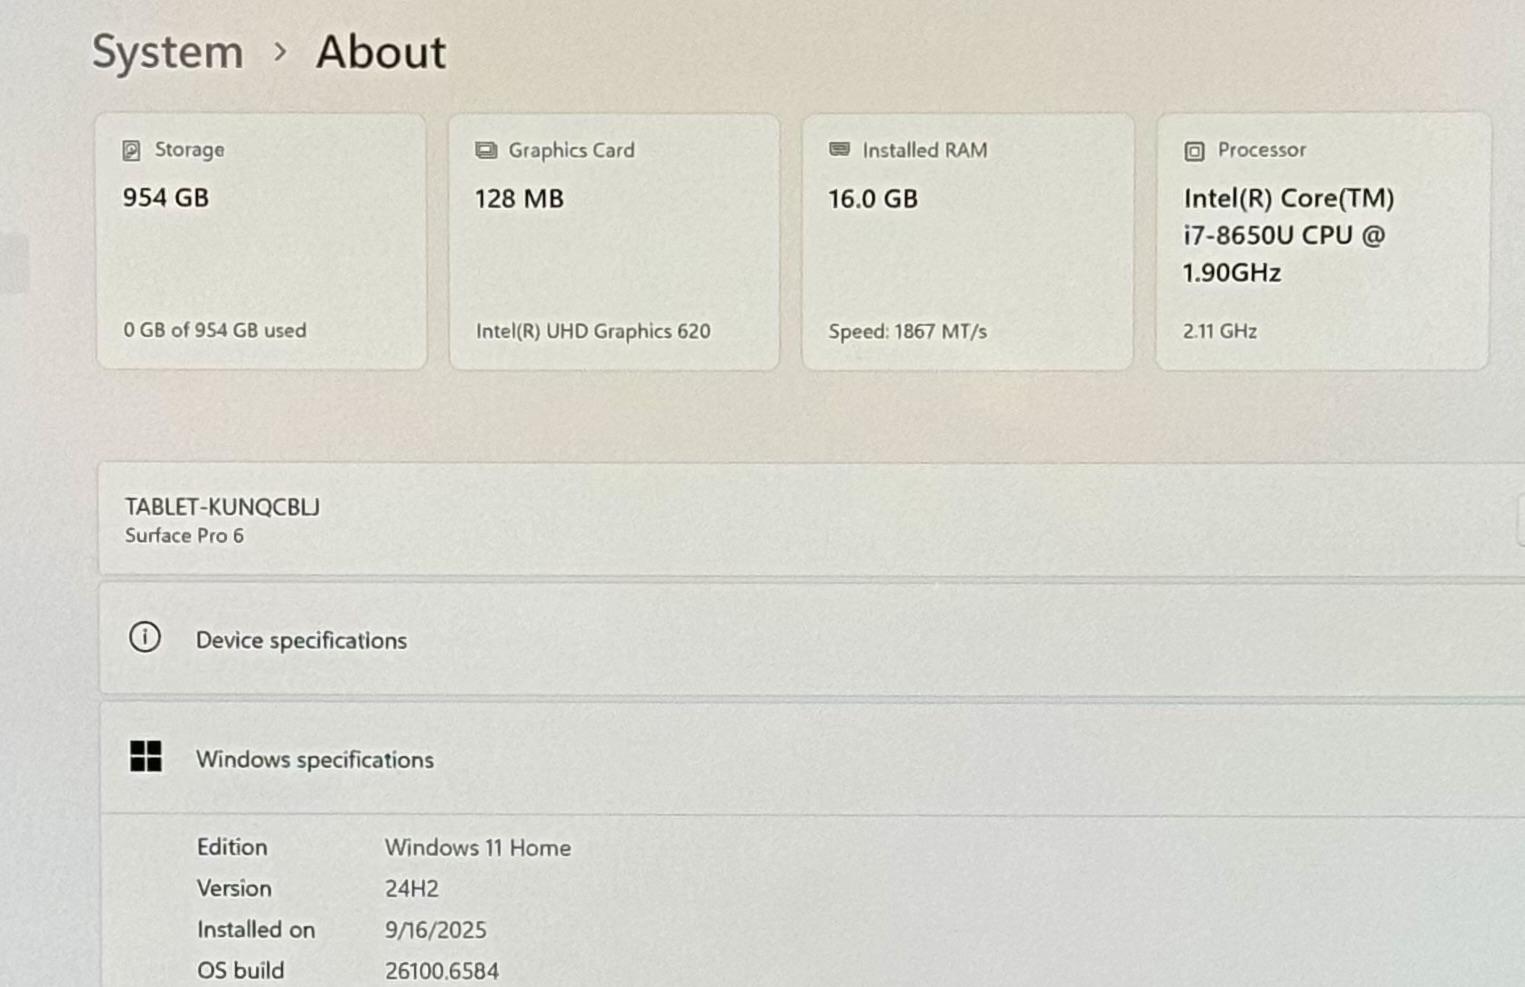
Task: Go back to System in breadcrumb
Action: [167, 52]
